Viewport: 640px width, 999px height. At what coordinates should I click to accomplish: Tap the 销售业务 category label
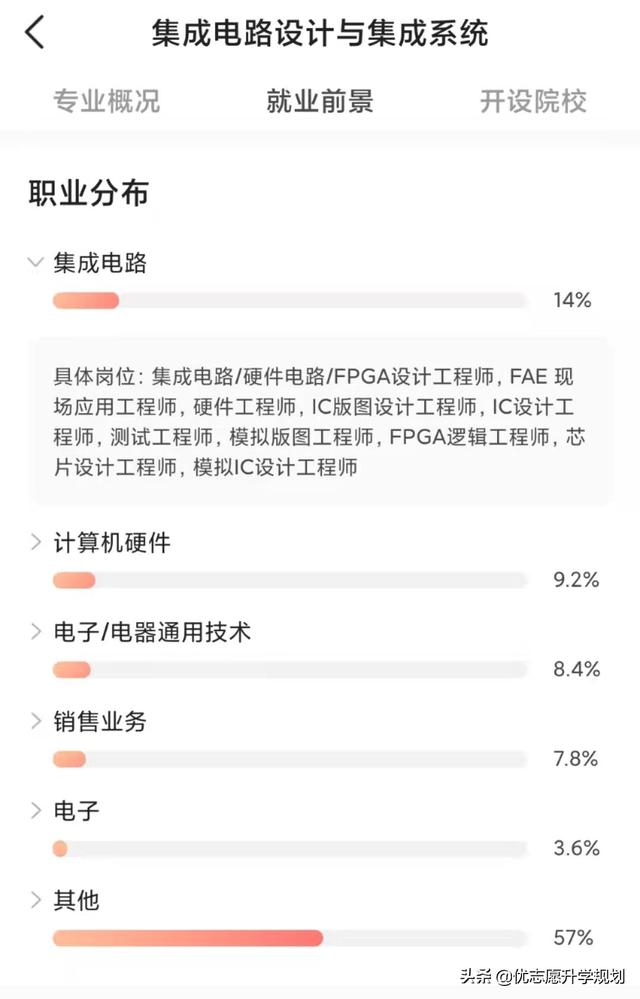pos(100,721)
